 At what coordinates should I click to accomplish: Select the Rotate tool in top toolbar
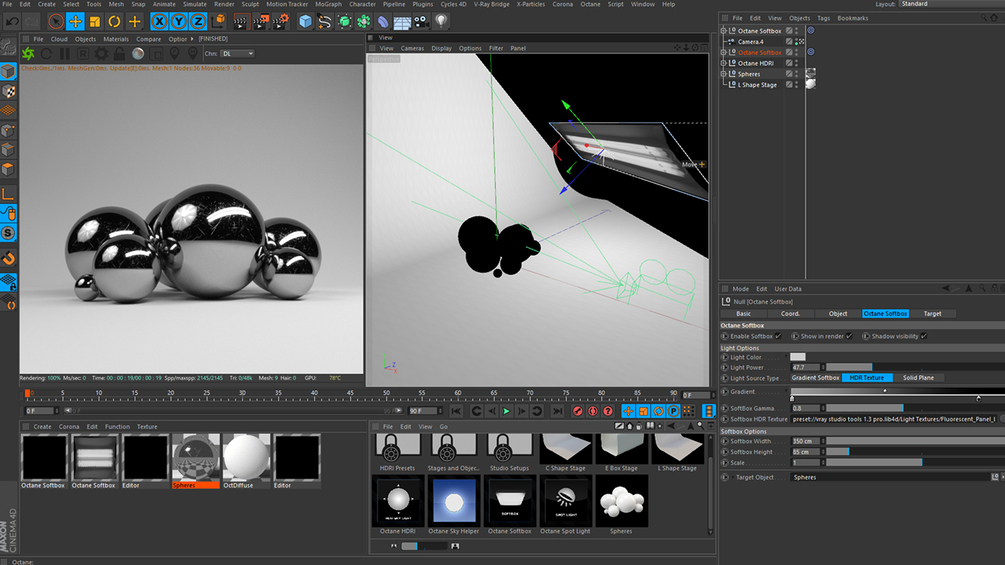(114, 22)
